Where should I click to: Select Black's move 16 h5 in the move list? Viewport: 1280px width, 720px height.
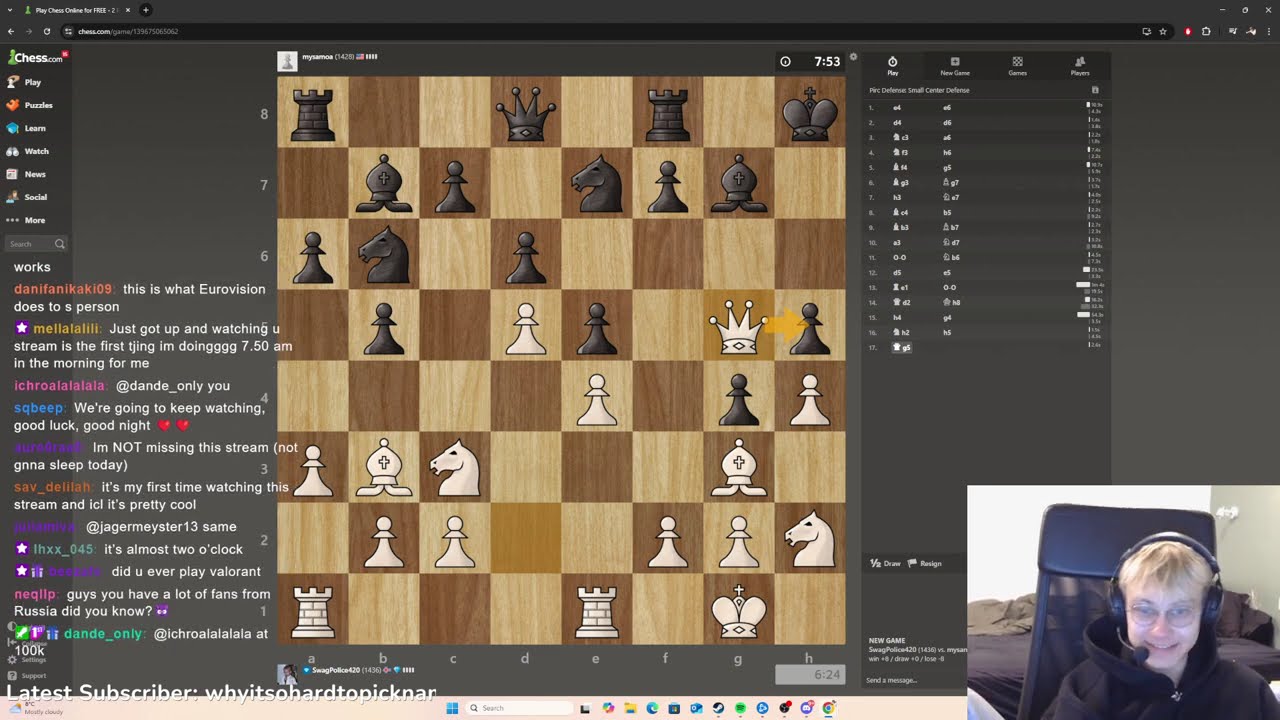click(947, 332)
